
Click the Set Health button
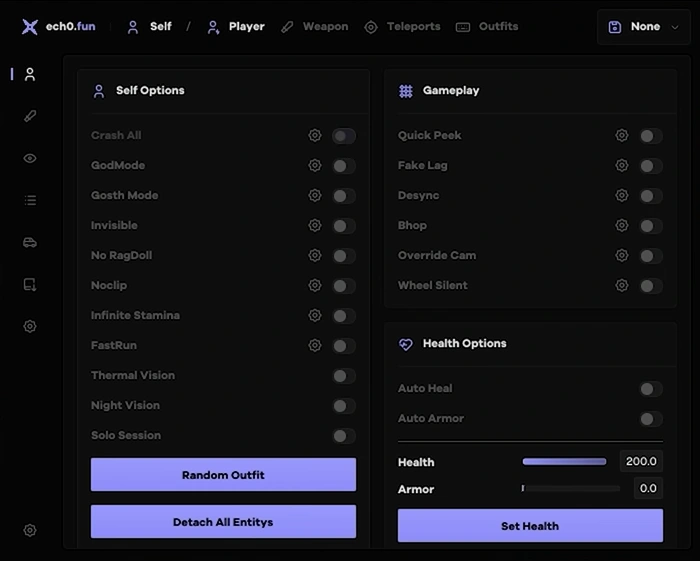[x=530, y=526]
